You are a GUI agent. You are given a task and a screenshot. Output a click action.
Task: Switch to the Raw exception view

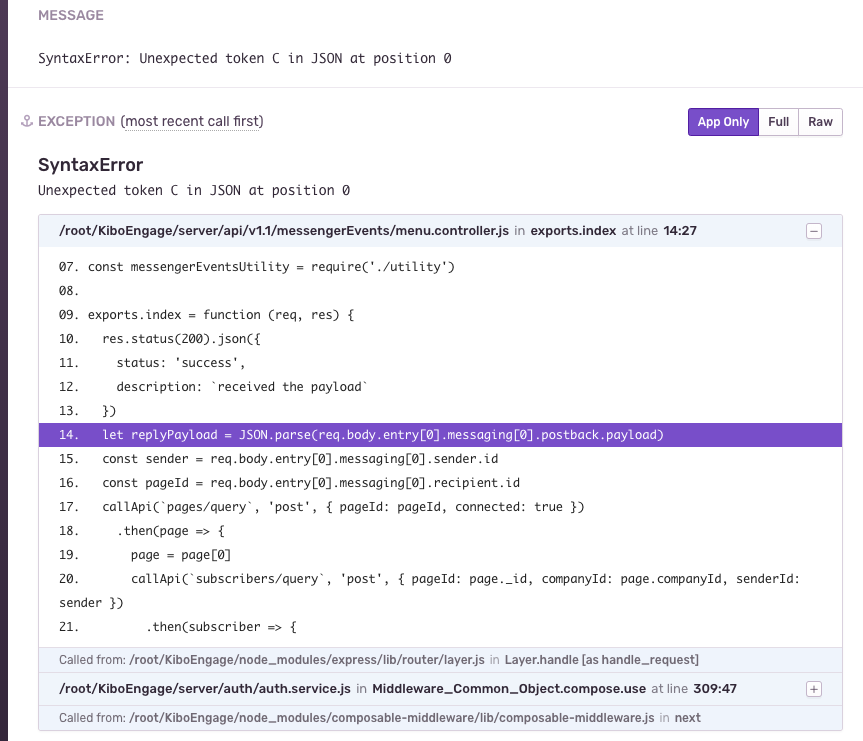820,121
